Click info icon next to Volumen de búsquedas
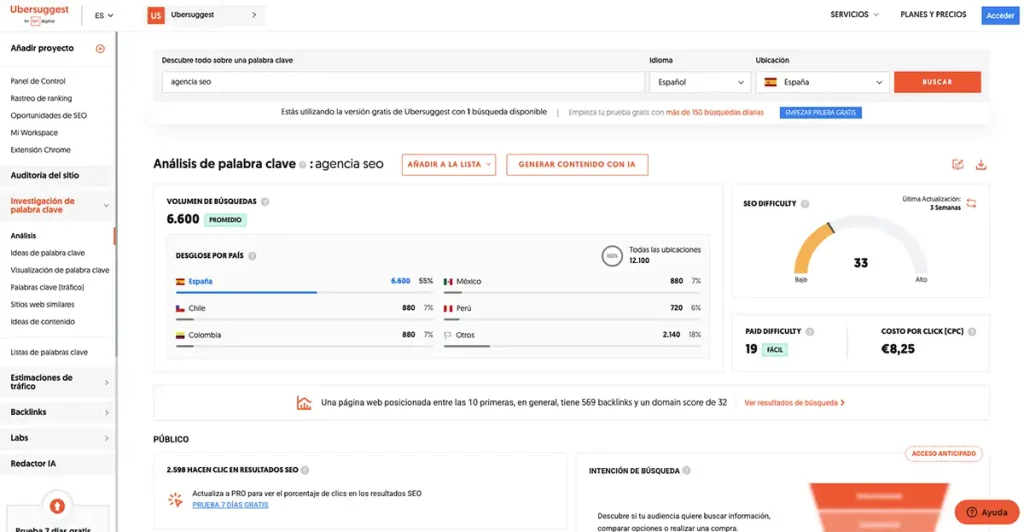Viewport: 1024px width, 532px height. point(265,202)
